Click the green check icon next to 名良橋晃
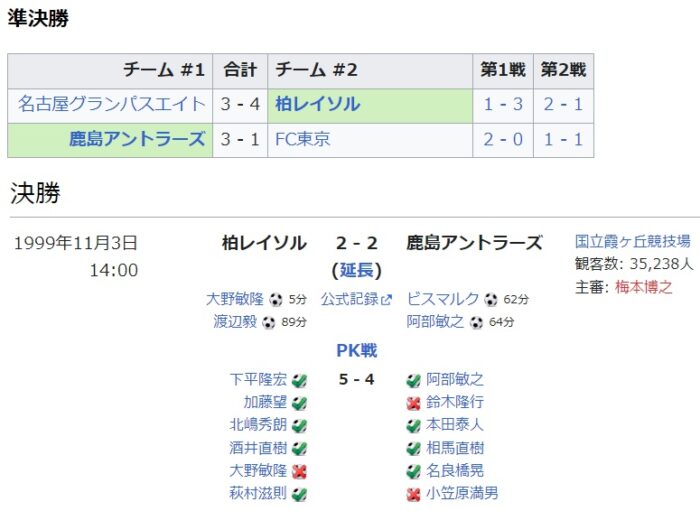Screen dimensions: 700x511 414,471
